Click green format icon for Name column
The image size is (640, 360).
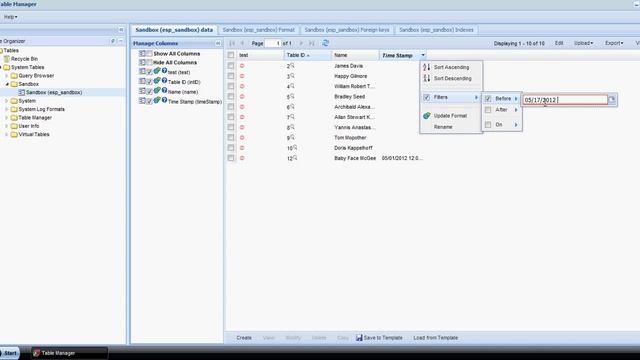(157, 90)
